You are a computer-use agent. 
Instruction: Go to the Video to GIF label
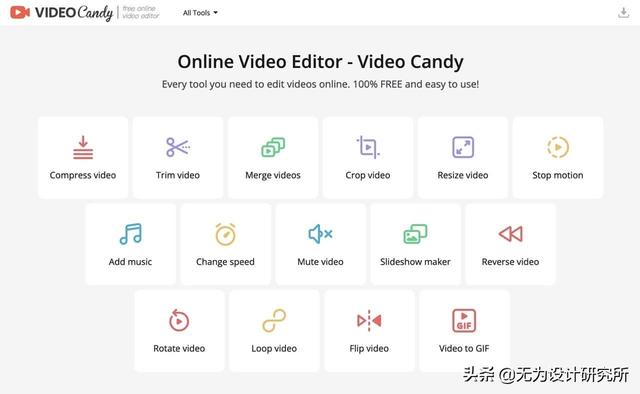click(464, 348)
